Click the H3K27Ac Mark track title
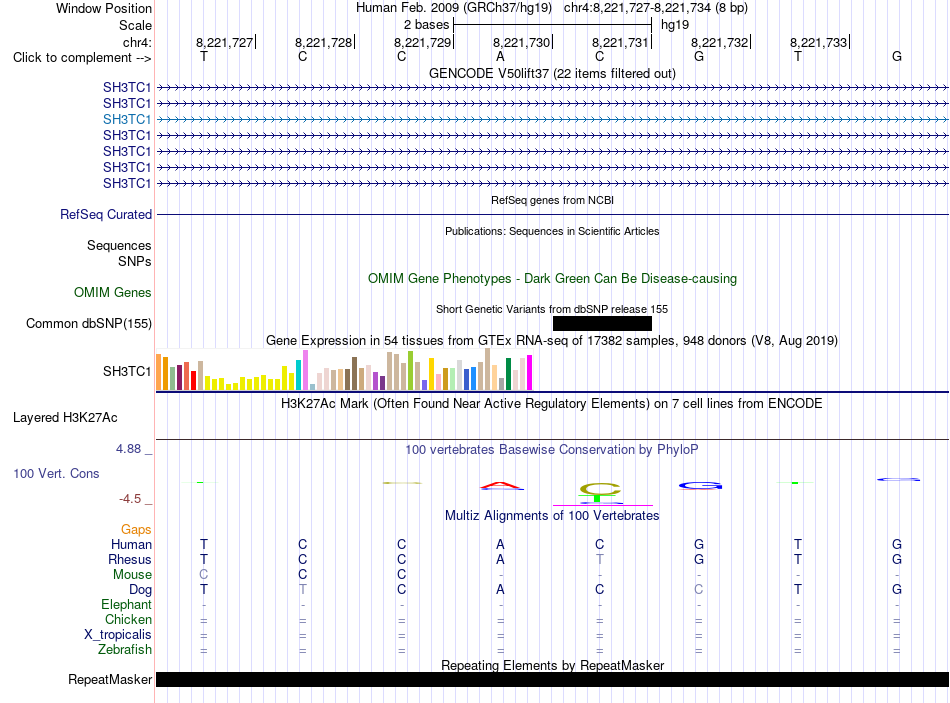The image size is (950, 703). pos(552,404)
